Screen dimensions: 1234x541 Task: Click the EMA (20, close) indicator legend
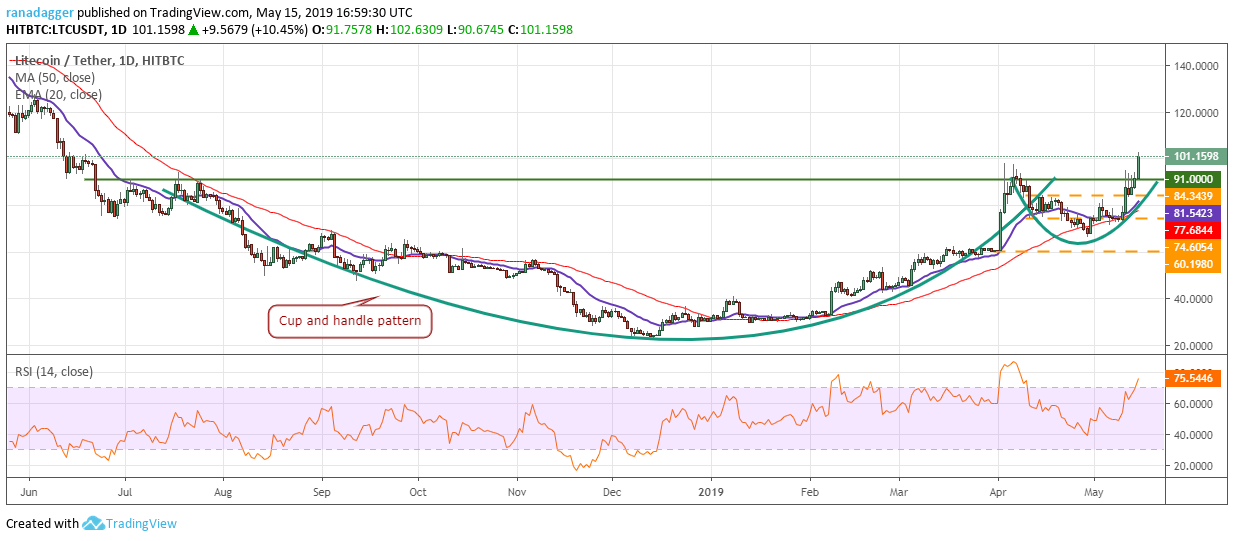pyautogui.click(x=58, y=95)
